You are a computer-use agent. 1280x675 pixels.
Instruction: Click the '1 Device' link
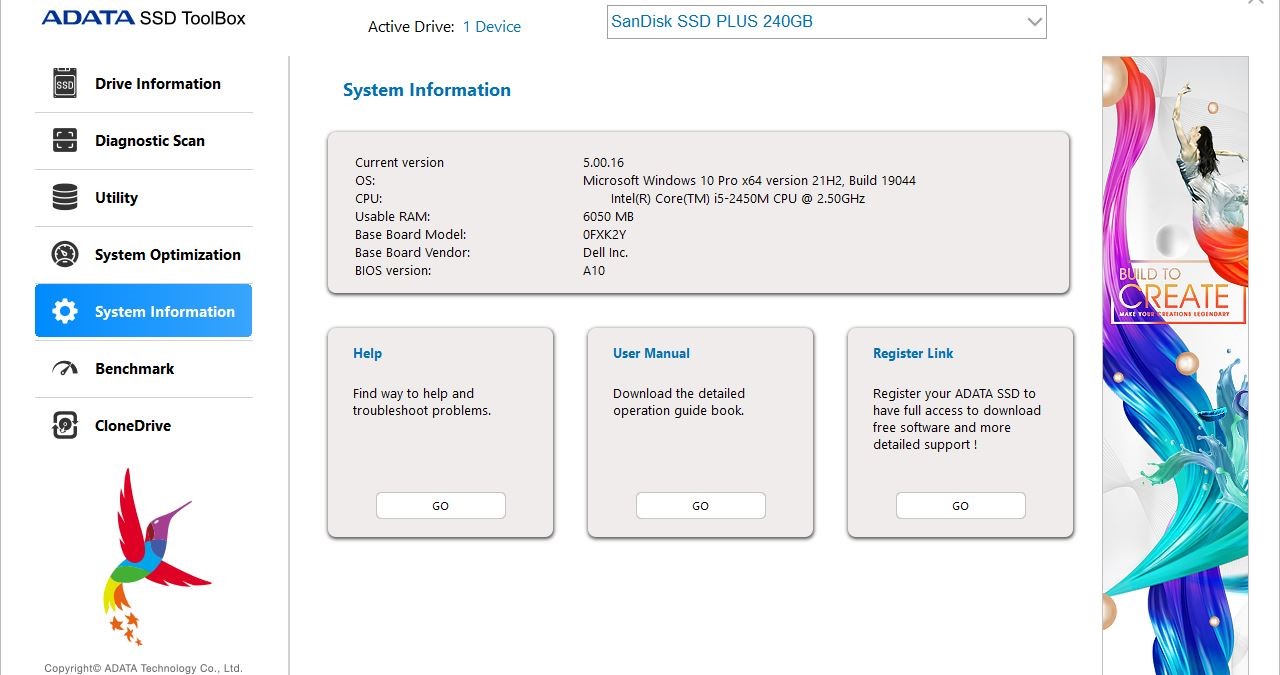pos(492,27)
